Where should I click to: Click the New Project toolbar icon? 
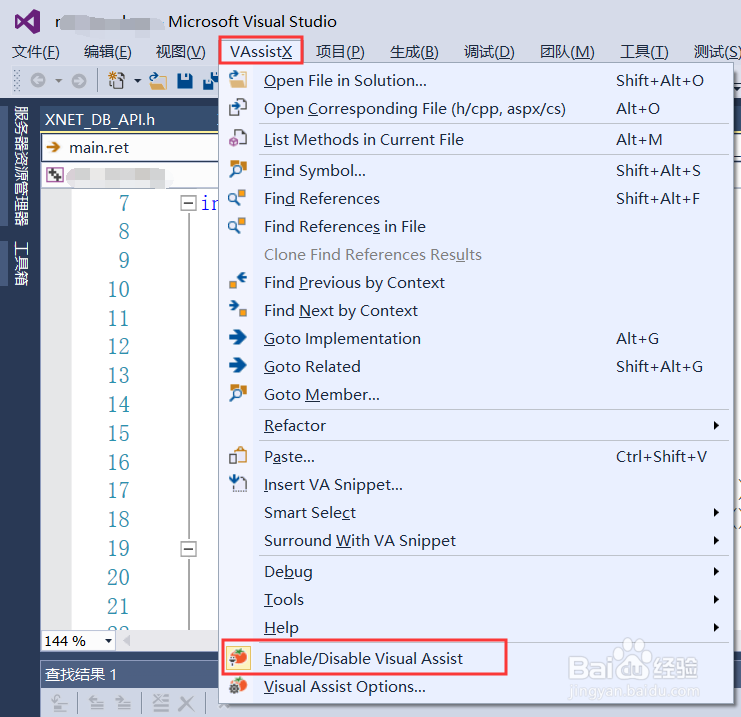116,80
